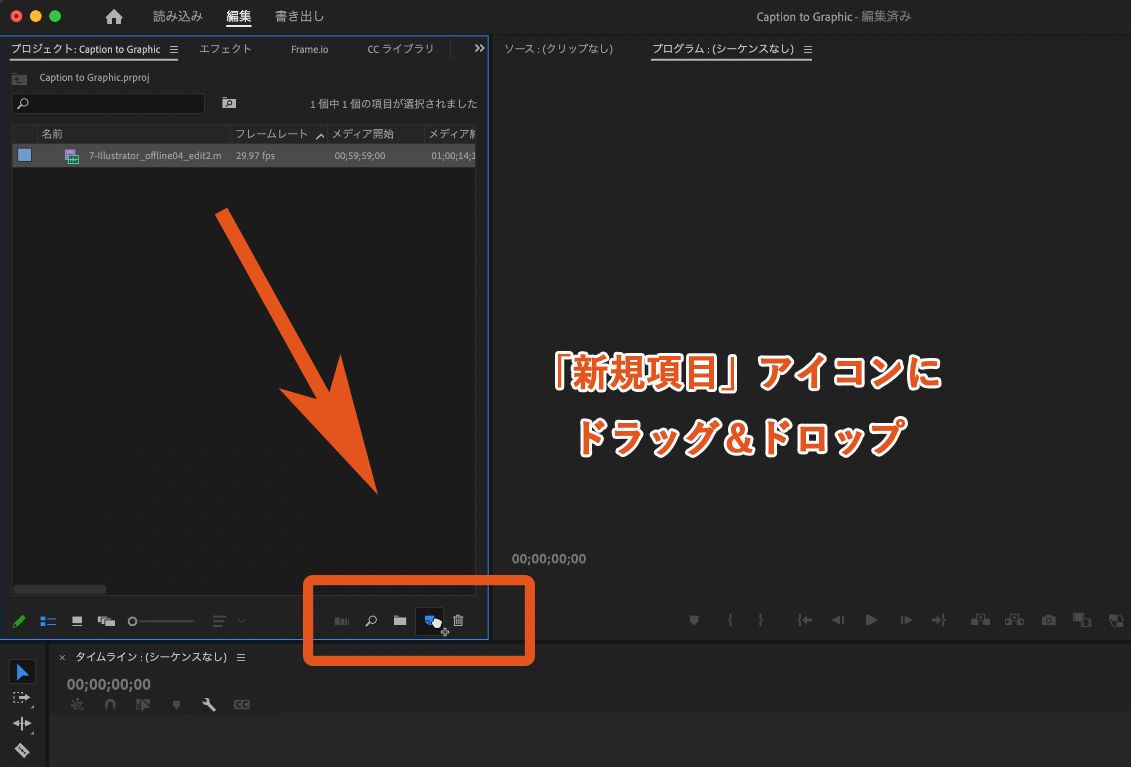The image size is (1131, 767).
Task: Switch project panel to icon view
Action: click(77, 621)
